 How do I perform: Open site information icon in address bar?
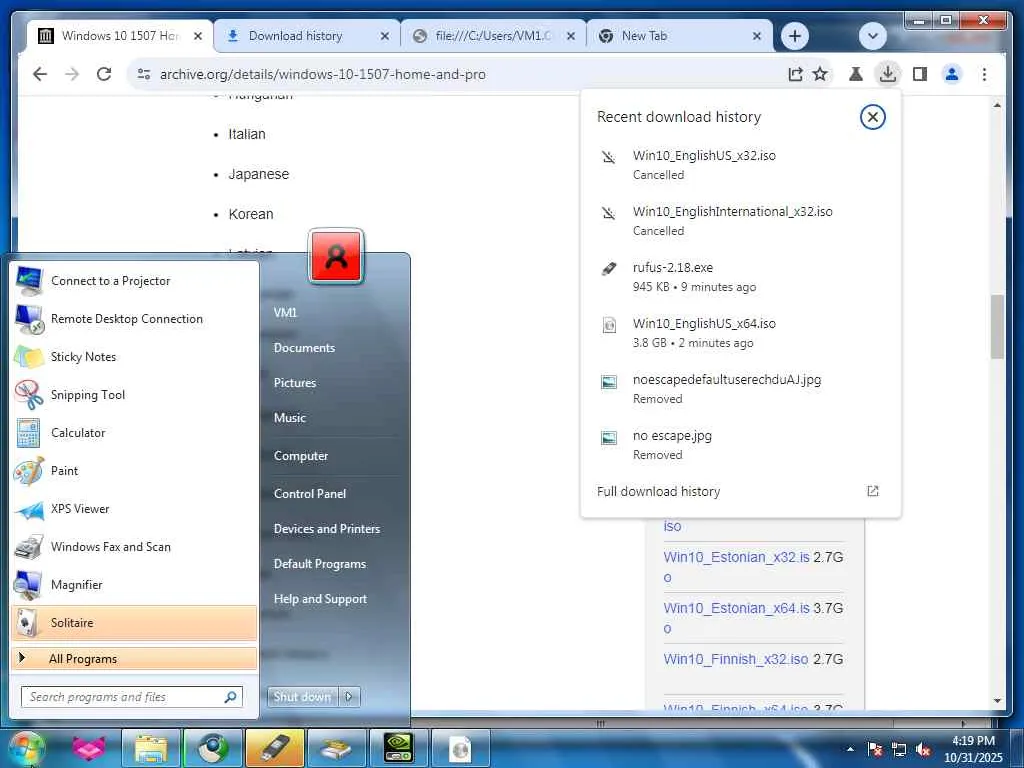[144, 74]
